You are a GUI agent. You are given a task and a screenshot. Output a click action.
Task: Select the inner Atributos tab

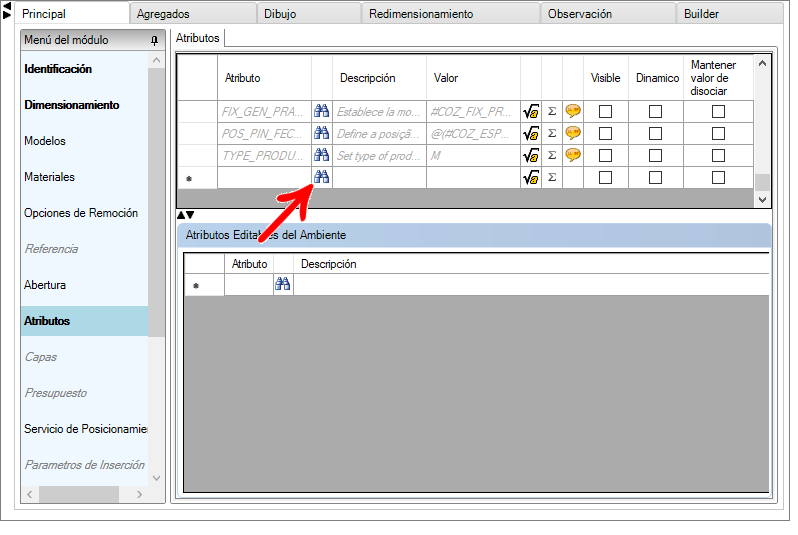pyautogui.click(x=197, y=38)
